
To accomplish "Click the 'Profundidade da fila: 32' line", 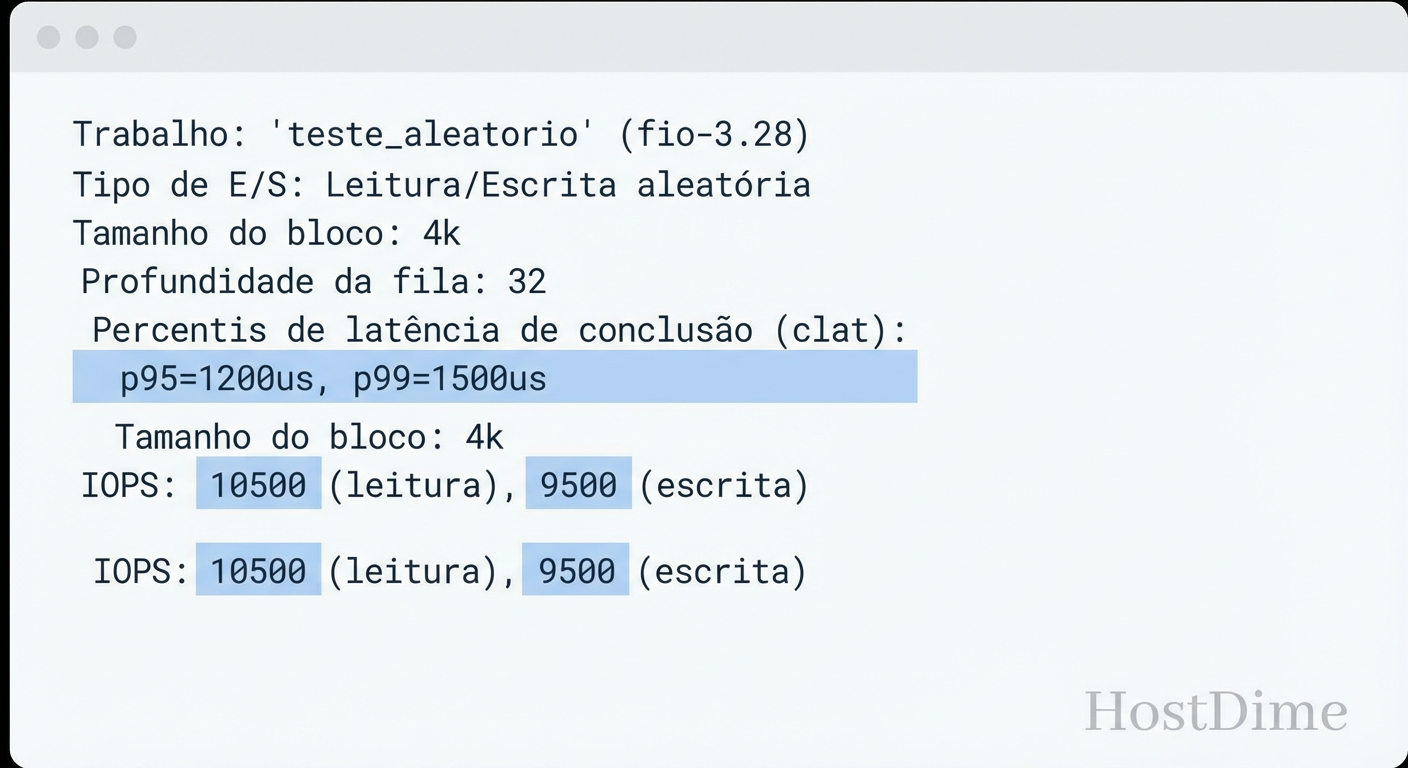I will 313,282.
